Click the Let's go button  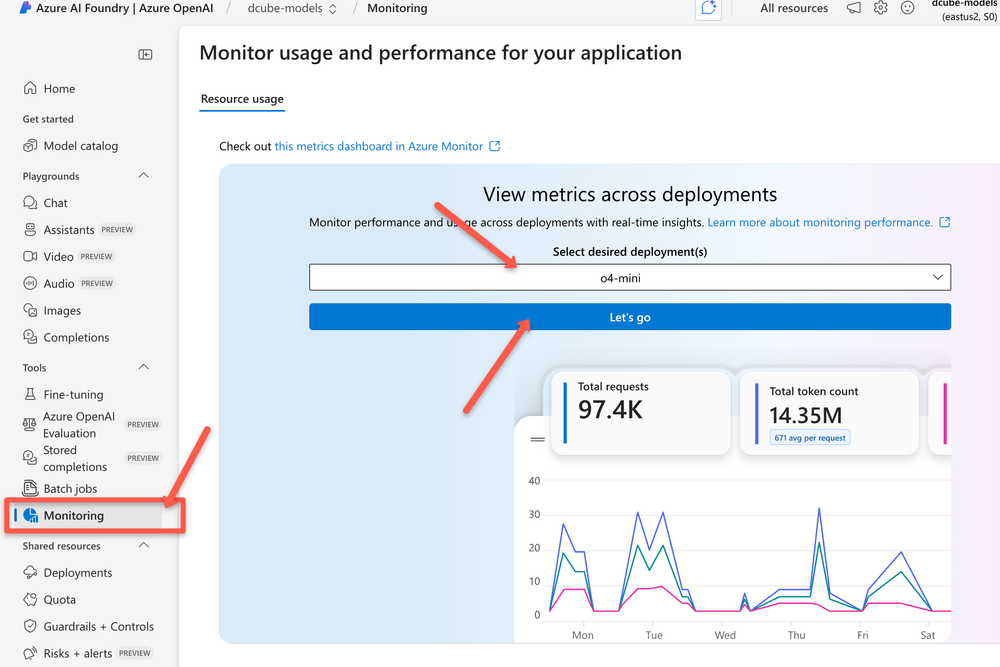630,316
